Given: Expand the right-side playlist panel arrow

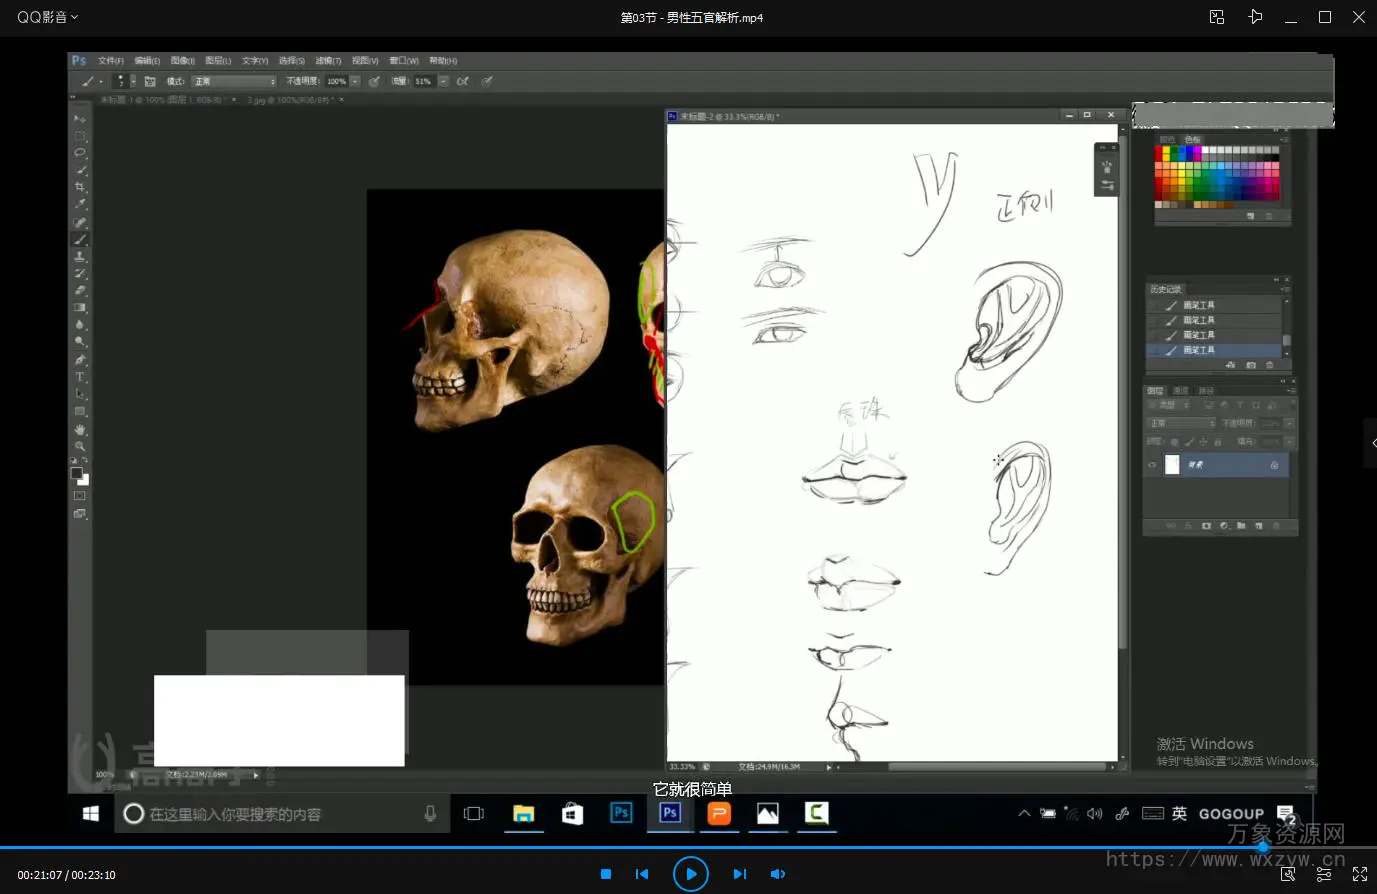Looking at the screenshot, I should point(1371,443).
